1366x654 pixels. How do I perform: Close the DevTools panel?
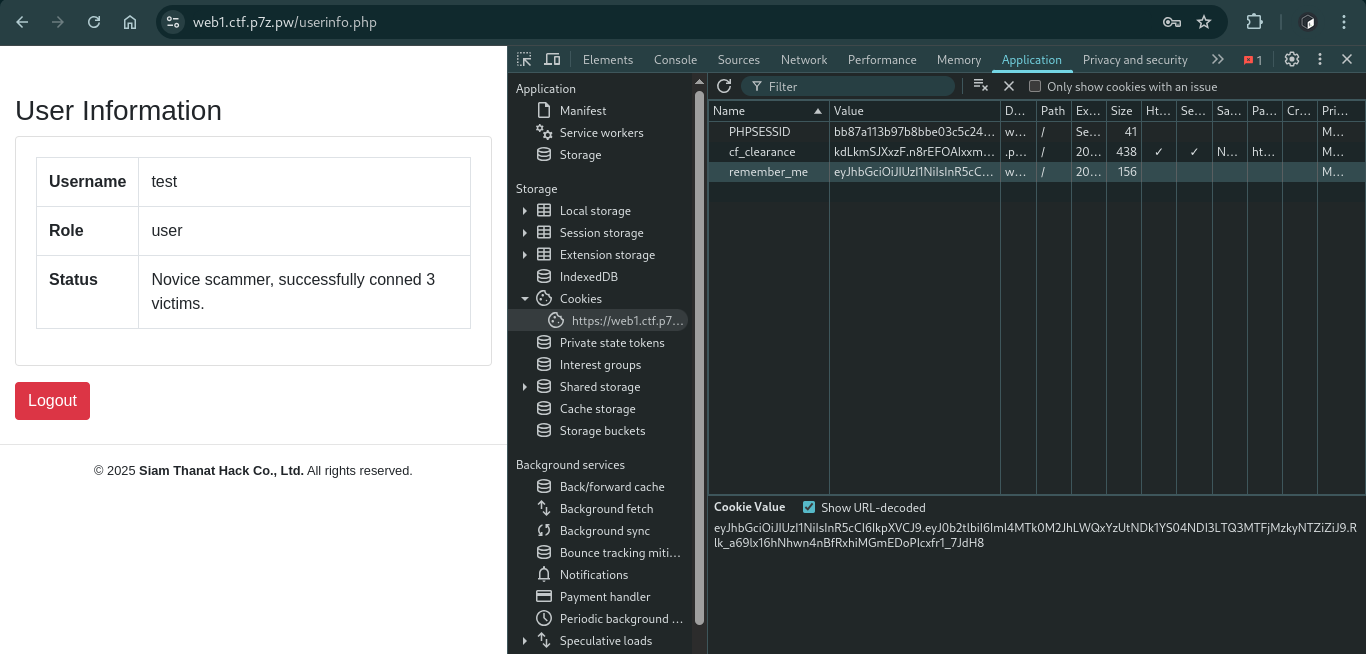1347,60
